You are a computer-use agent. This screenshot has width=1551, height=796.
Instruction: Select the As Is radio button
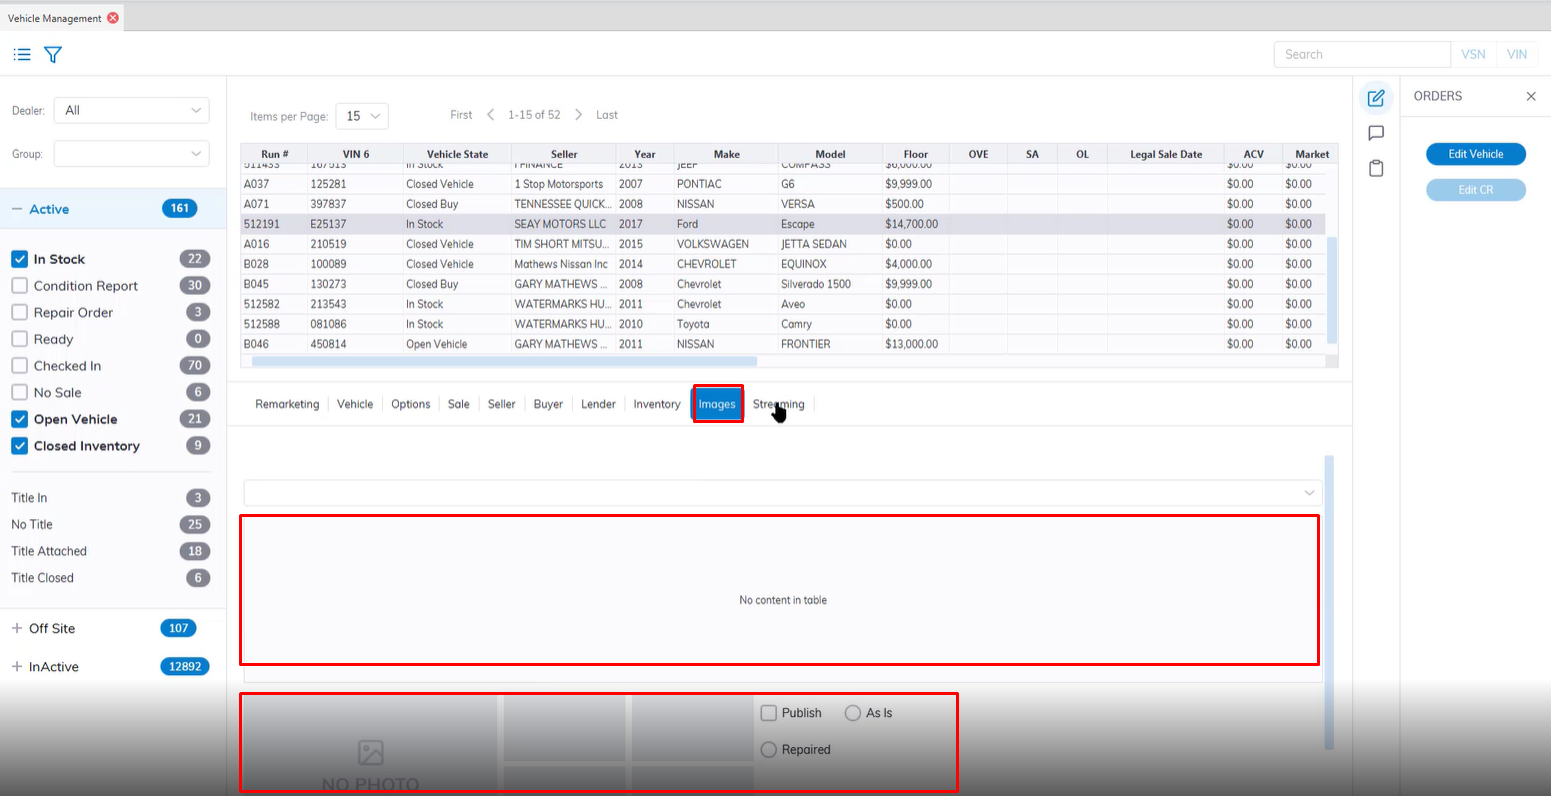click(853, 713)
